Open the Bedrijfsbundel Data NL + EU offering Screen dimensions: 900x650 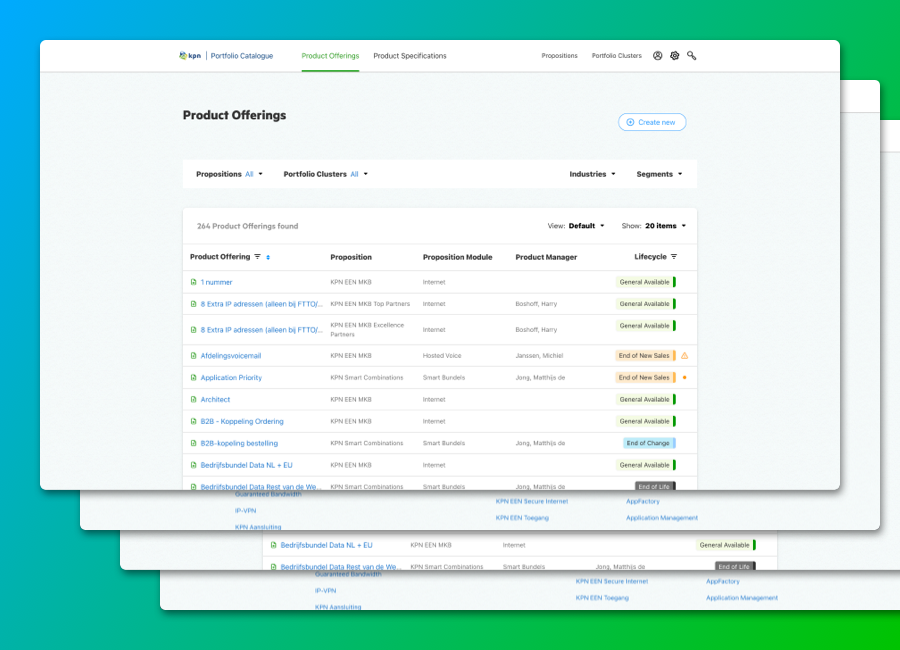pyautogui.click(x=246, y=465)
